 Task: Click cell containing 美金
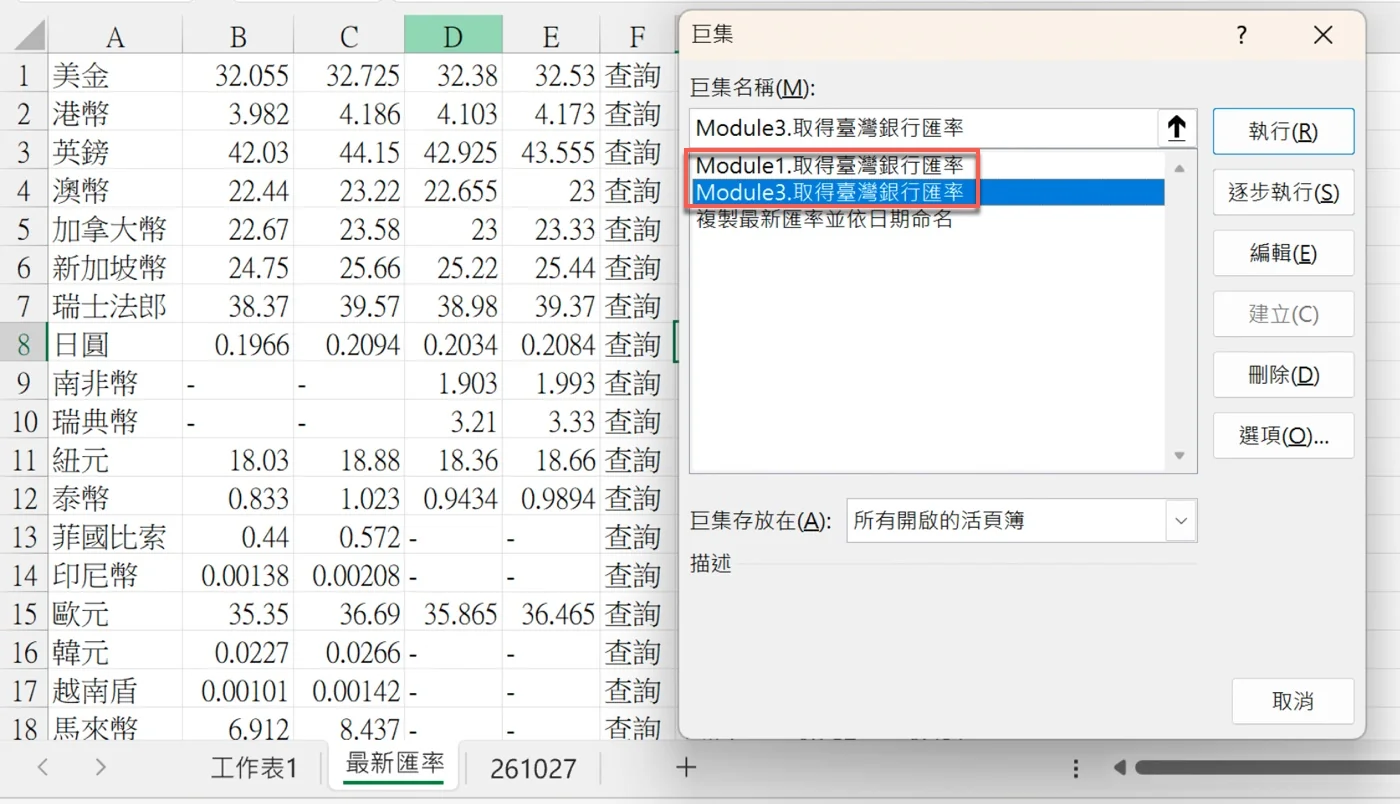pyautogui.click(x=115, y=75)
